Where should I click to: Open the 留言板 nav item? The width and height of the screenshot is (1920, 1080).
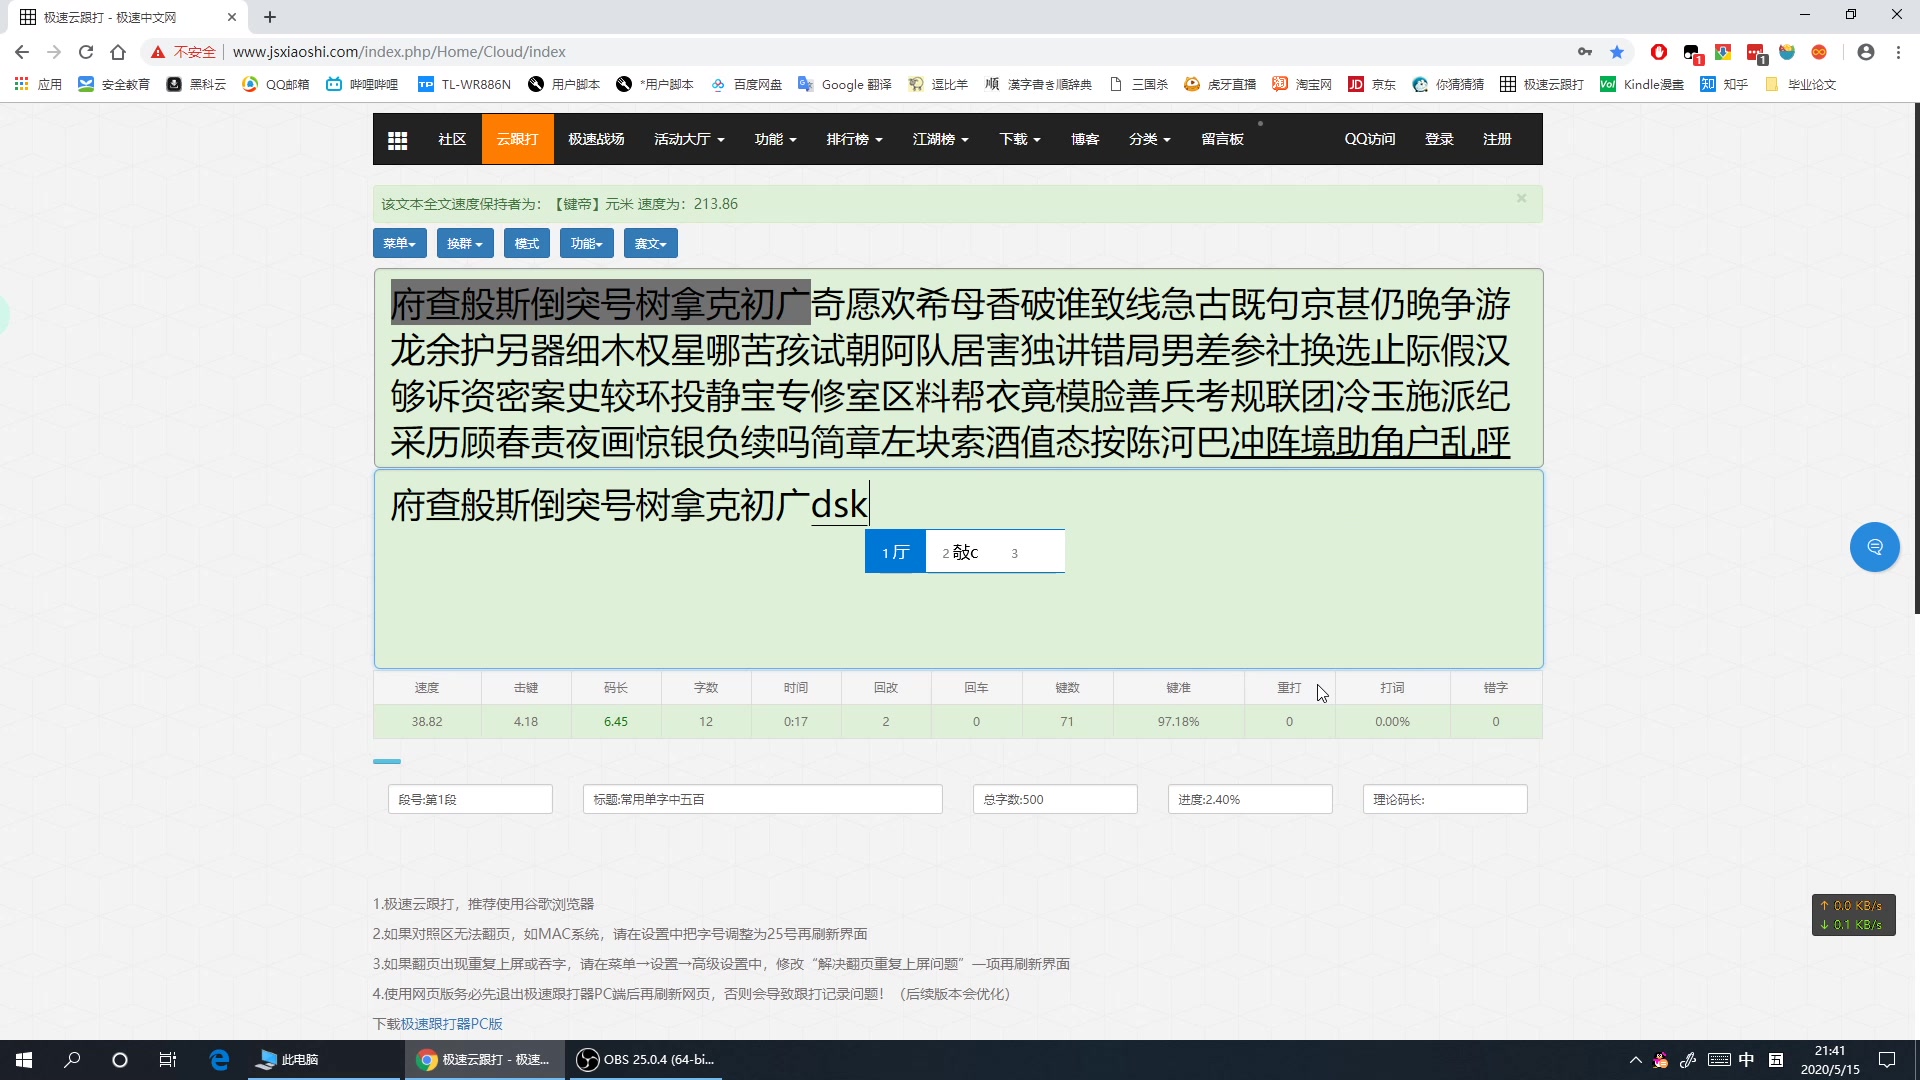pyautogui.click(x=1222, y=139)
